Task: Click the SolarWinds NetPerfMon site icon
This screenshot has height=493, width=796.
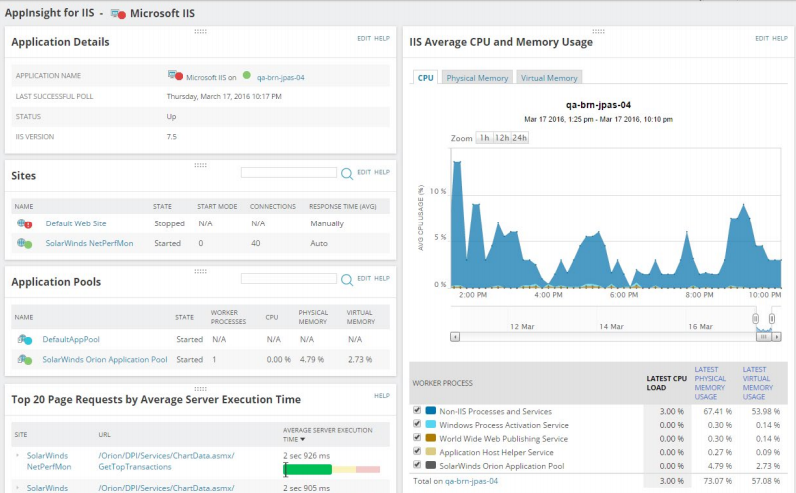Action: tap(24, 243)
